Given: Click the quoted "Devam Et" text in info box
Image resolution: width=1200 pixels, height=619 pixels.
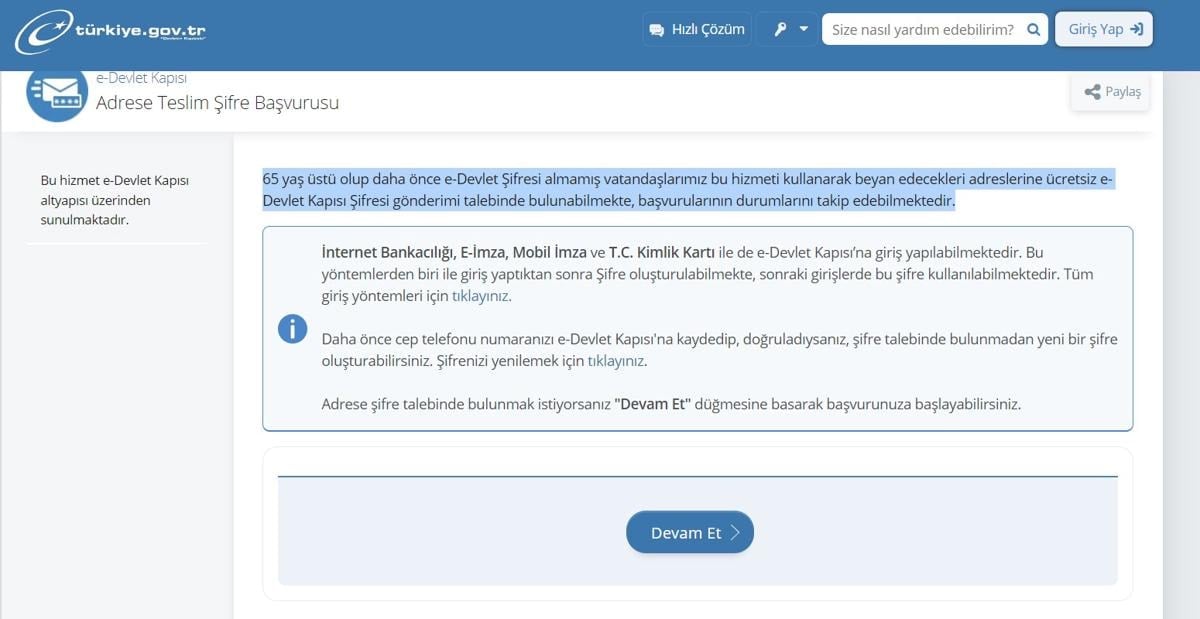Looking at the screenshot, I should [652, 405].
